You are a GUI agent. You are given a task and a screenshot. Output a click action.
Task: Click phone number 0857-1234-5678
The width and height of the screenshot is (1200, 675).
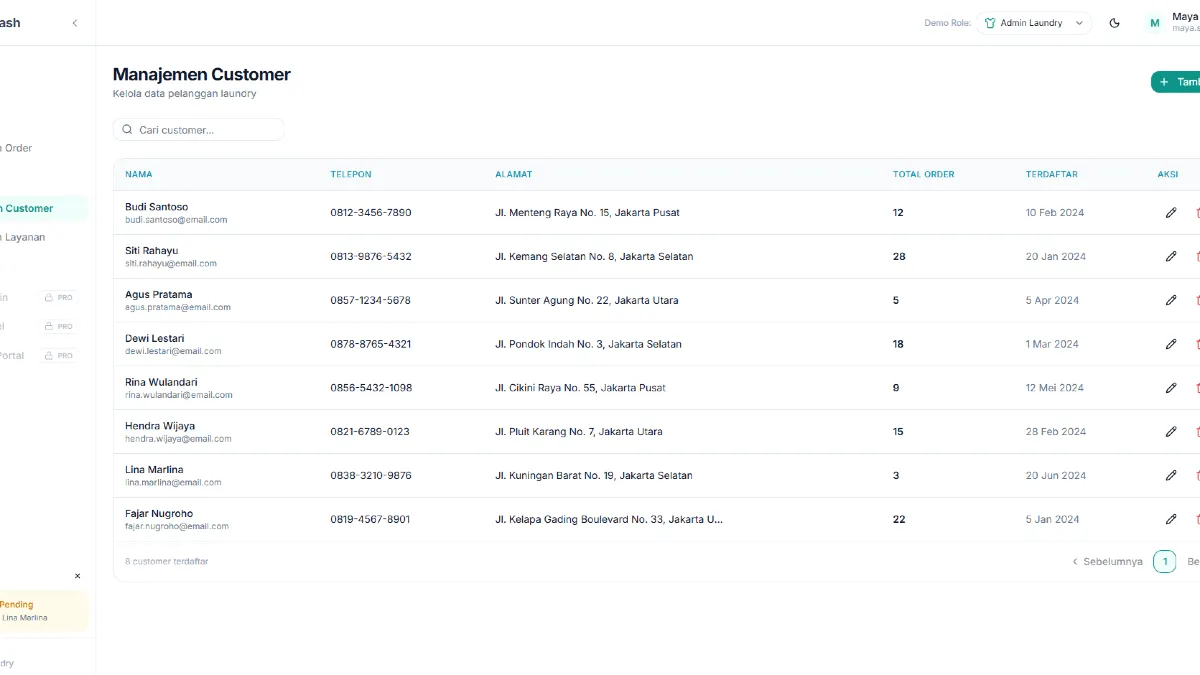pos(371,300)
